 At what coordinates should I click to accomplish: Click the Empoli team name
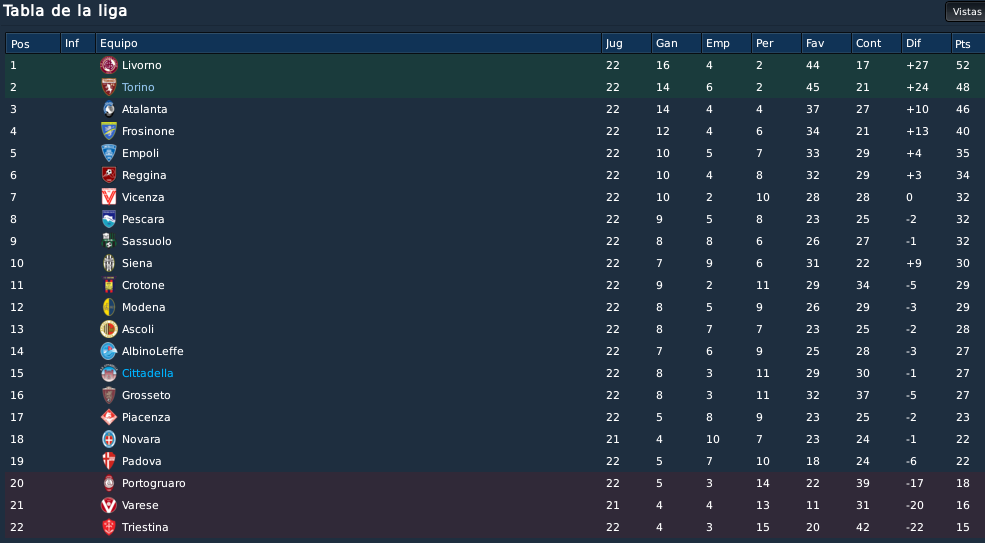[140, 153]
